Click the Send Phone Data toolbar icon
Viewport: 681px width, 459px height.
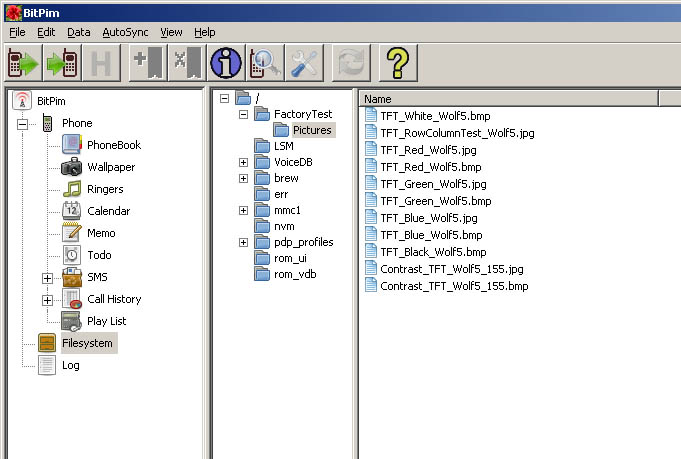62,63
